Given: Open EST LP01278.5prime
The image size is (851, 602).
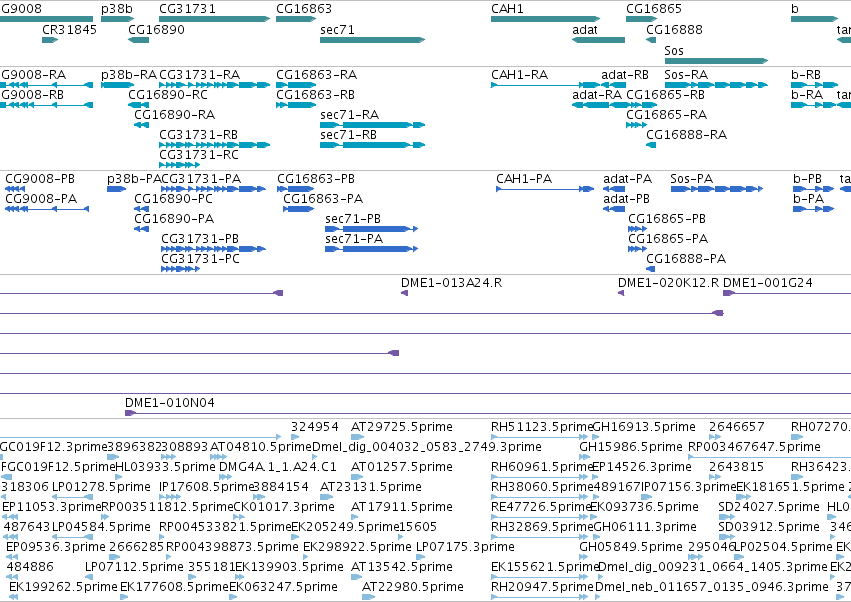Looking at the screenshot, I should tap(101, 486).
